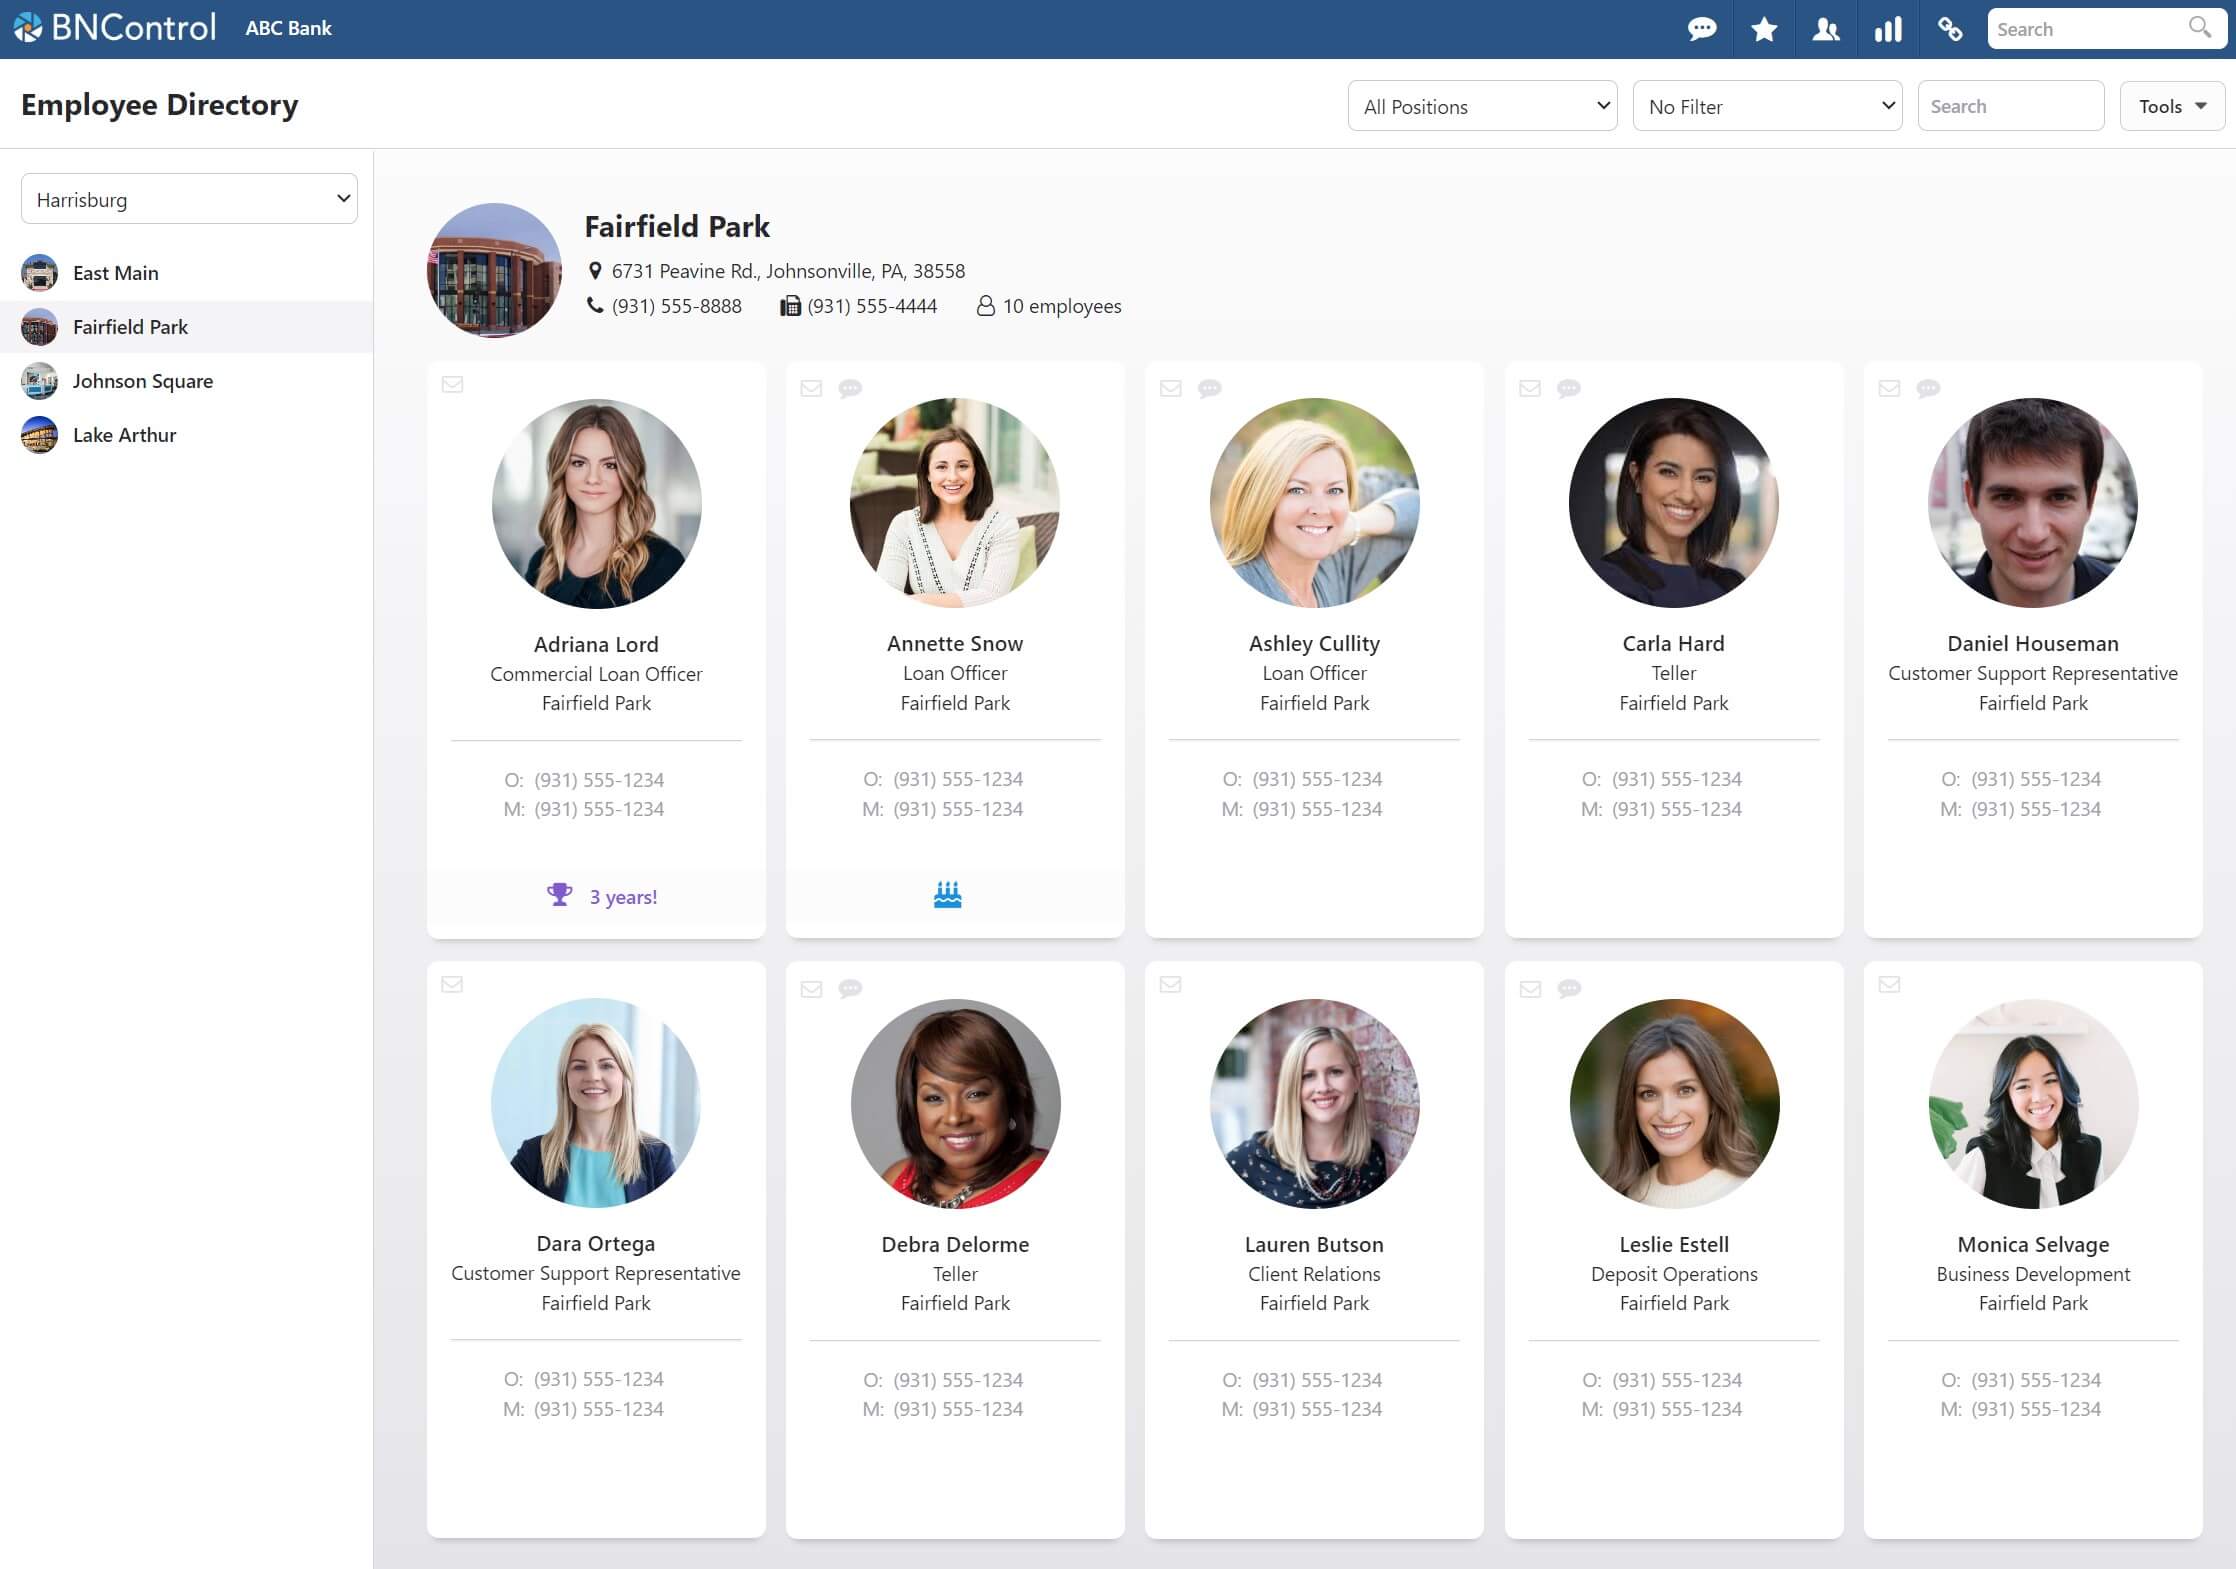The width and height of the screenshot is (2236, 1569).
Task: Click birthday cake icon on Annette Snow's card
Action: 947,895
